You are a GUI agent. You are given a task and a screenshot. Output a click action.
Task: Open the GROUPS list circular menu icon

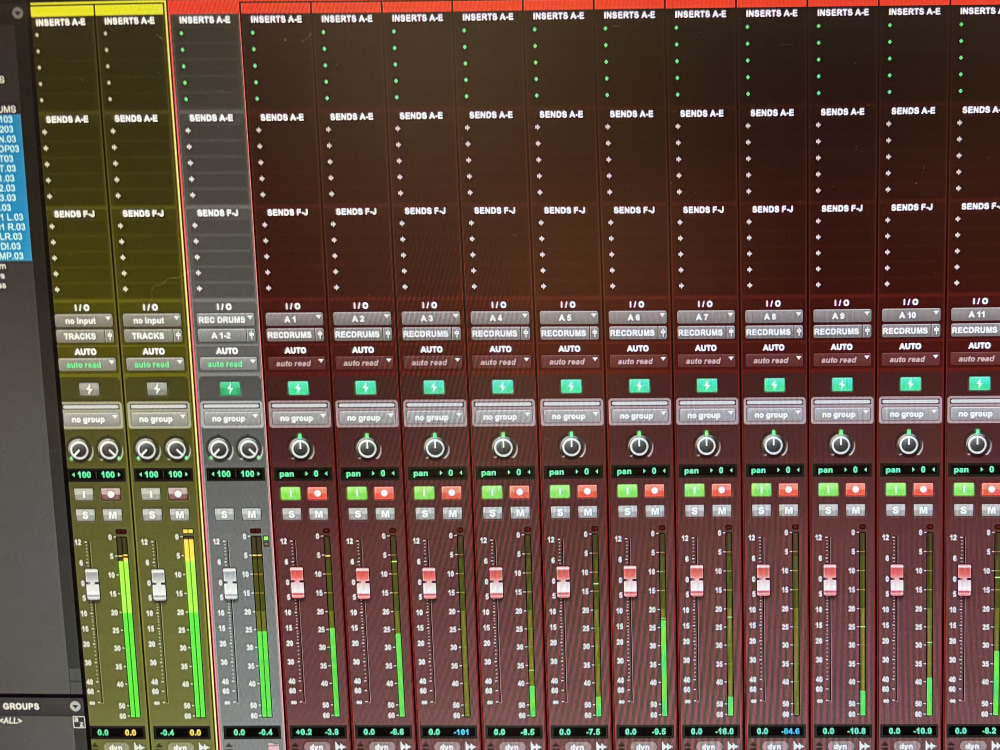(x=75, y=706)
